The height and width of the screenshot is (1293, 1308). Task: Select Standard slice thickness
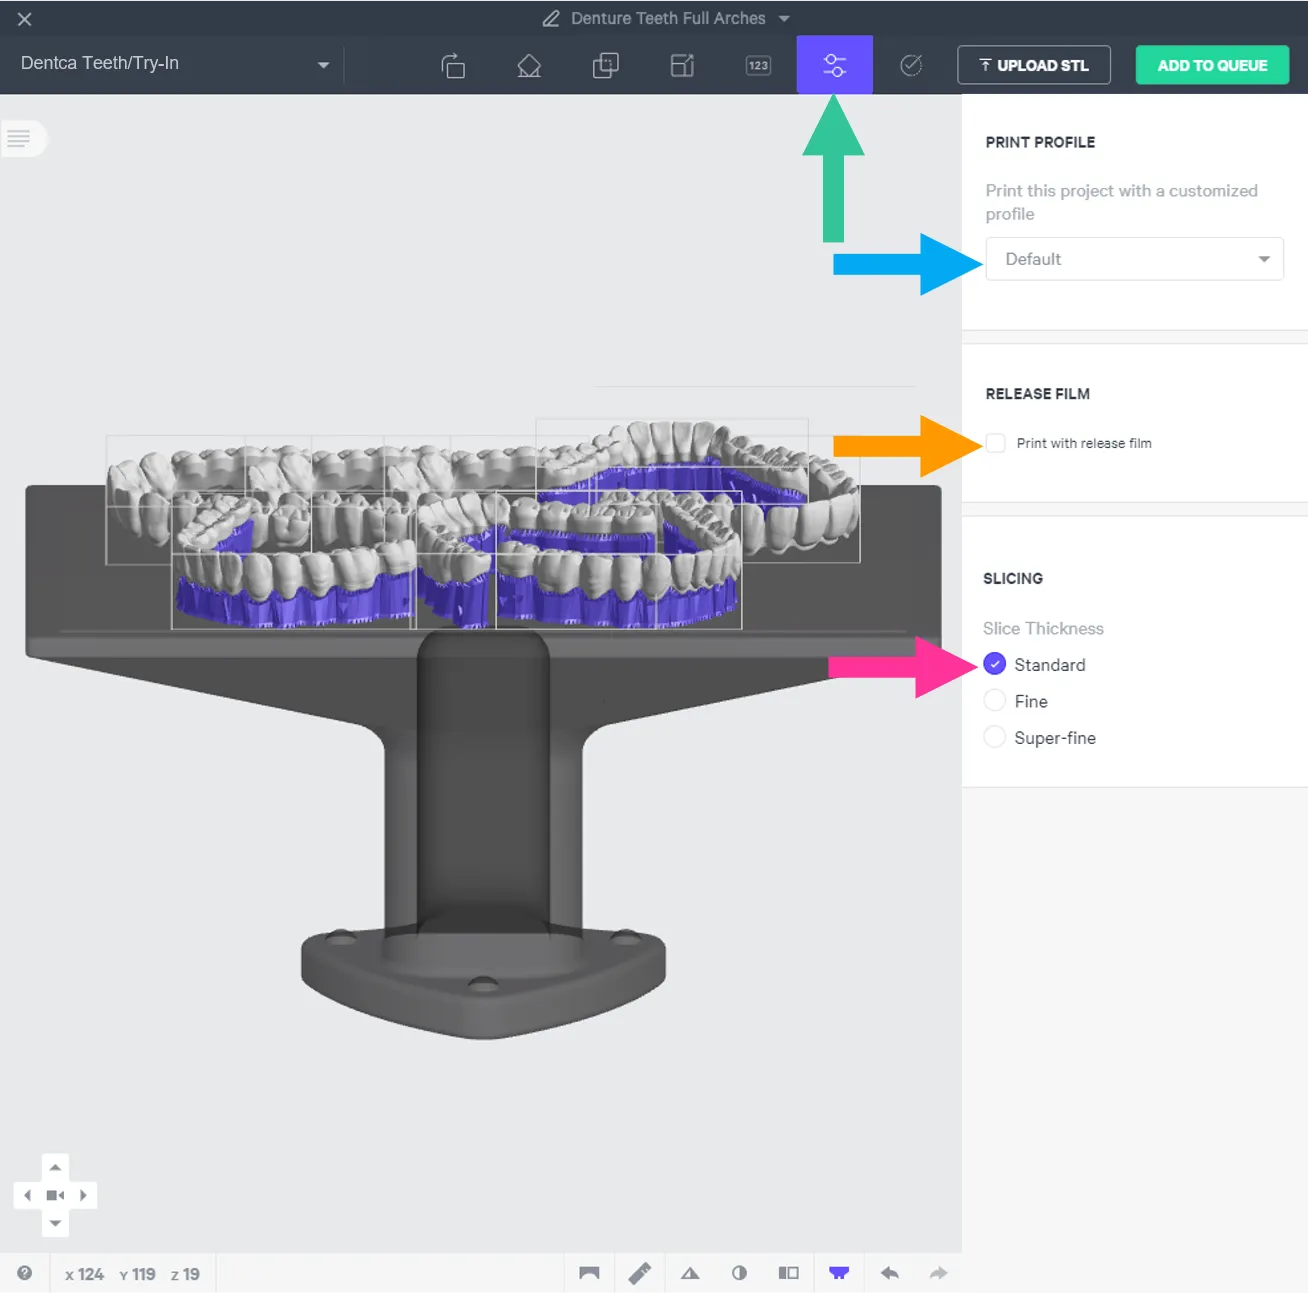click(x=995, y=664)
